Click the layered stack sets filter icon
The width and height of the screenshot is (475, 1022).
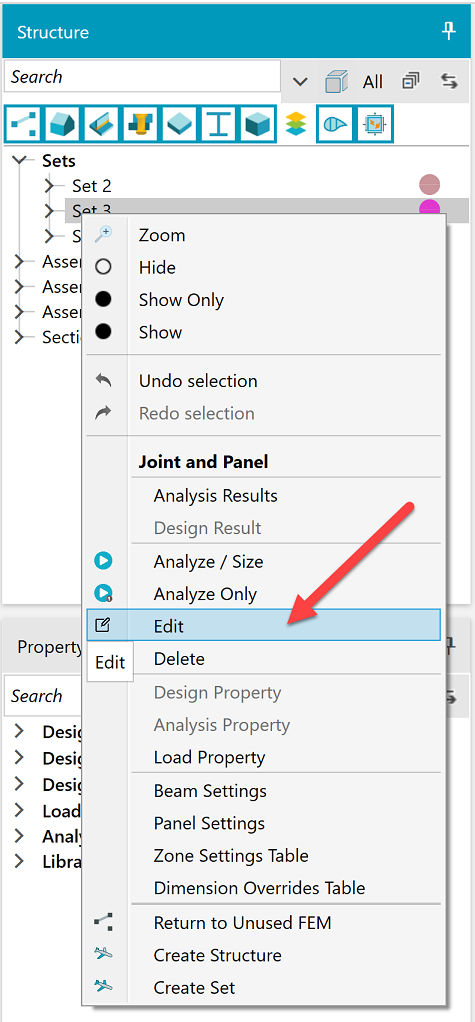pos(296,122)
